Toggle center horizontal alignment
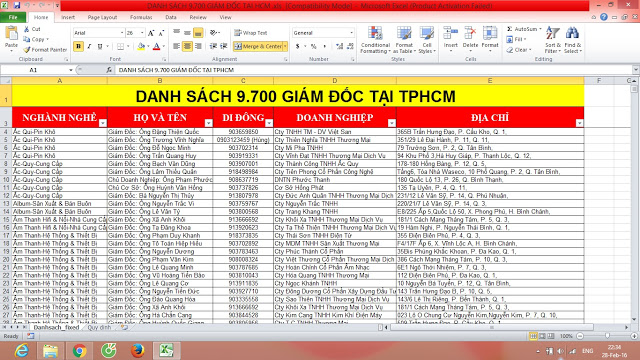This screenshot has height=360, width=640. pyautogui.click(x=187, y=47)
